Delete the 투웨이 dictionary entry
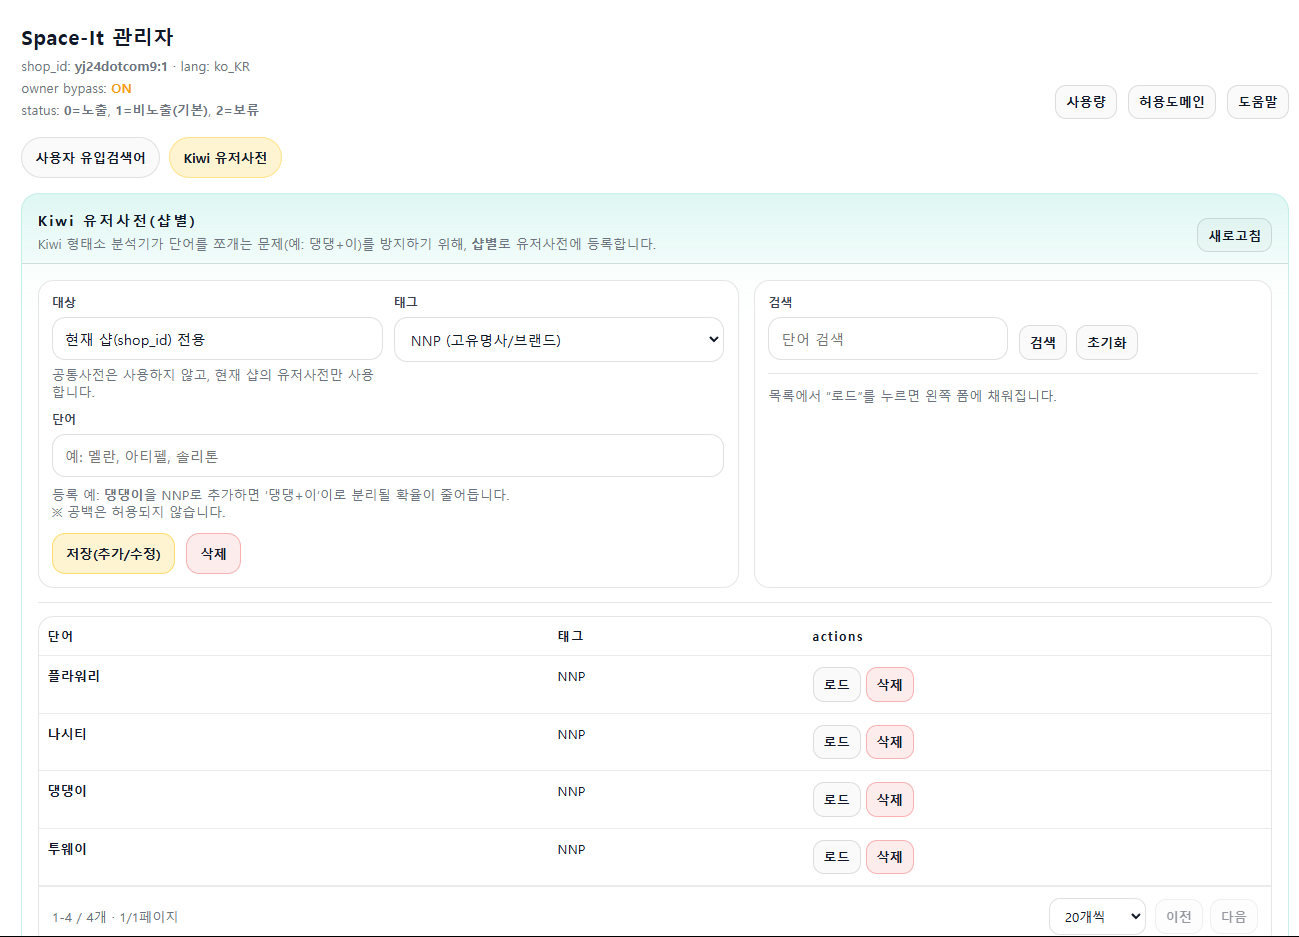Screen dimensions: 1299x937 [x=889, y=857]
